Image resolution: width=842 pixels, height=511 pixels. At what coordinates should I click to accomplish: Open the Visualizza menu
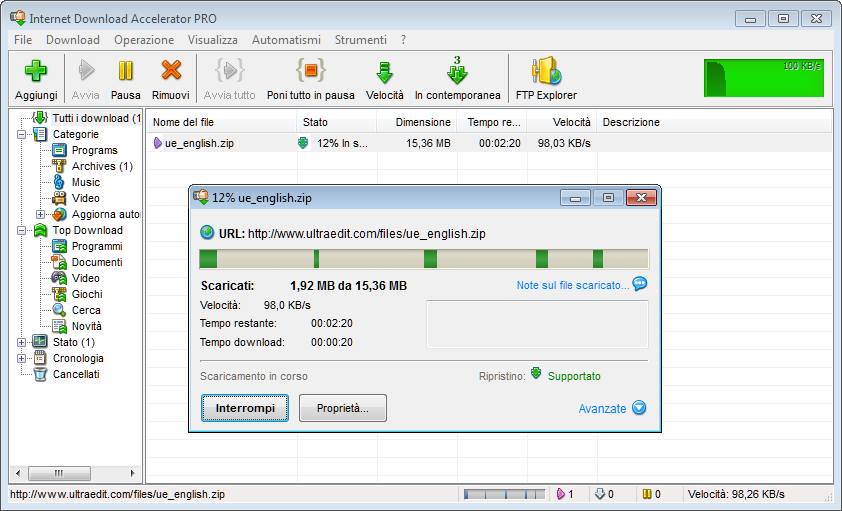213,40
